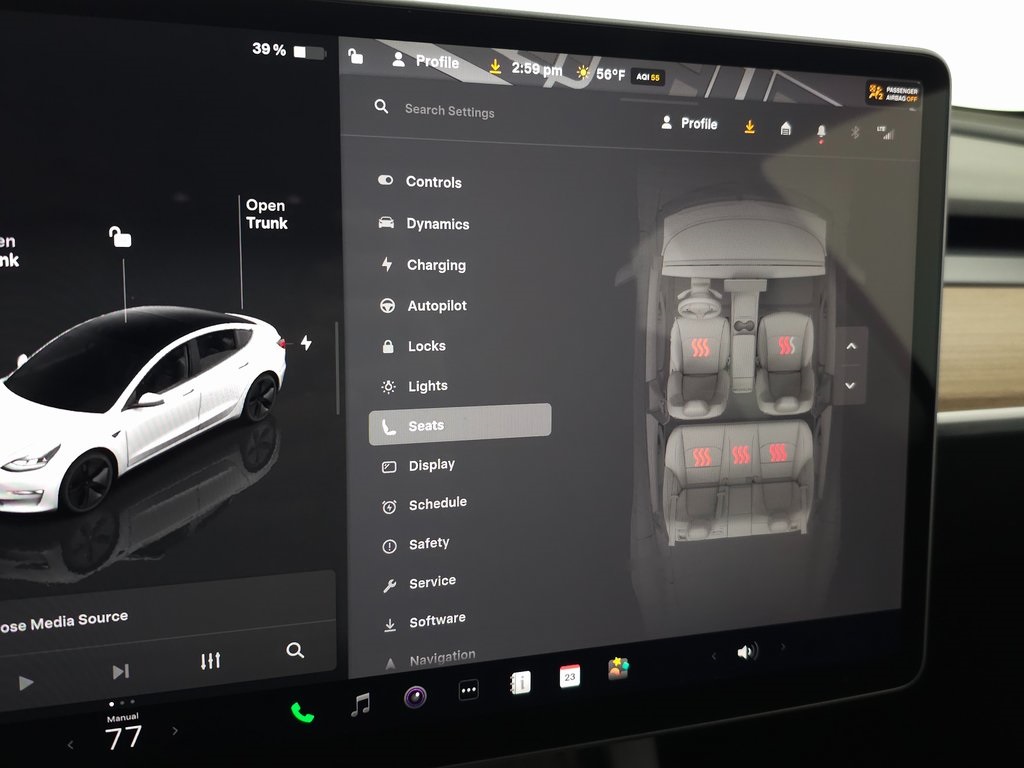Tap Open Trunk
Image resolution: width=1024 pixels, height=768 pixels.
pyautogui.click(x=265, y=213)
